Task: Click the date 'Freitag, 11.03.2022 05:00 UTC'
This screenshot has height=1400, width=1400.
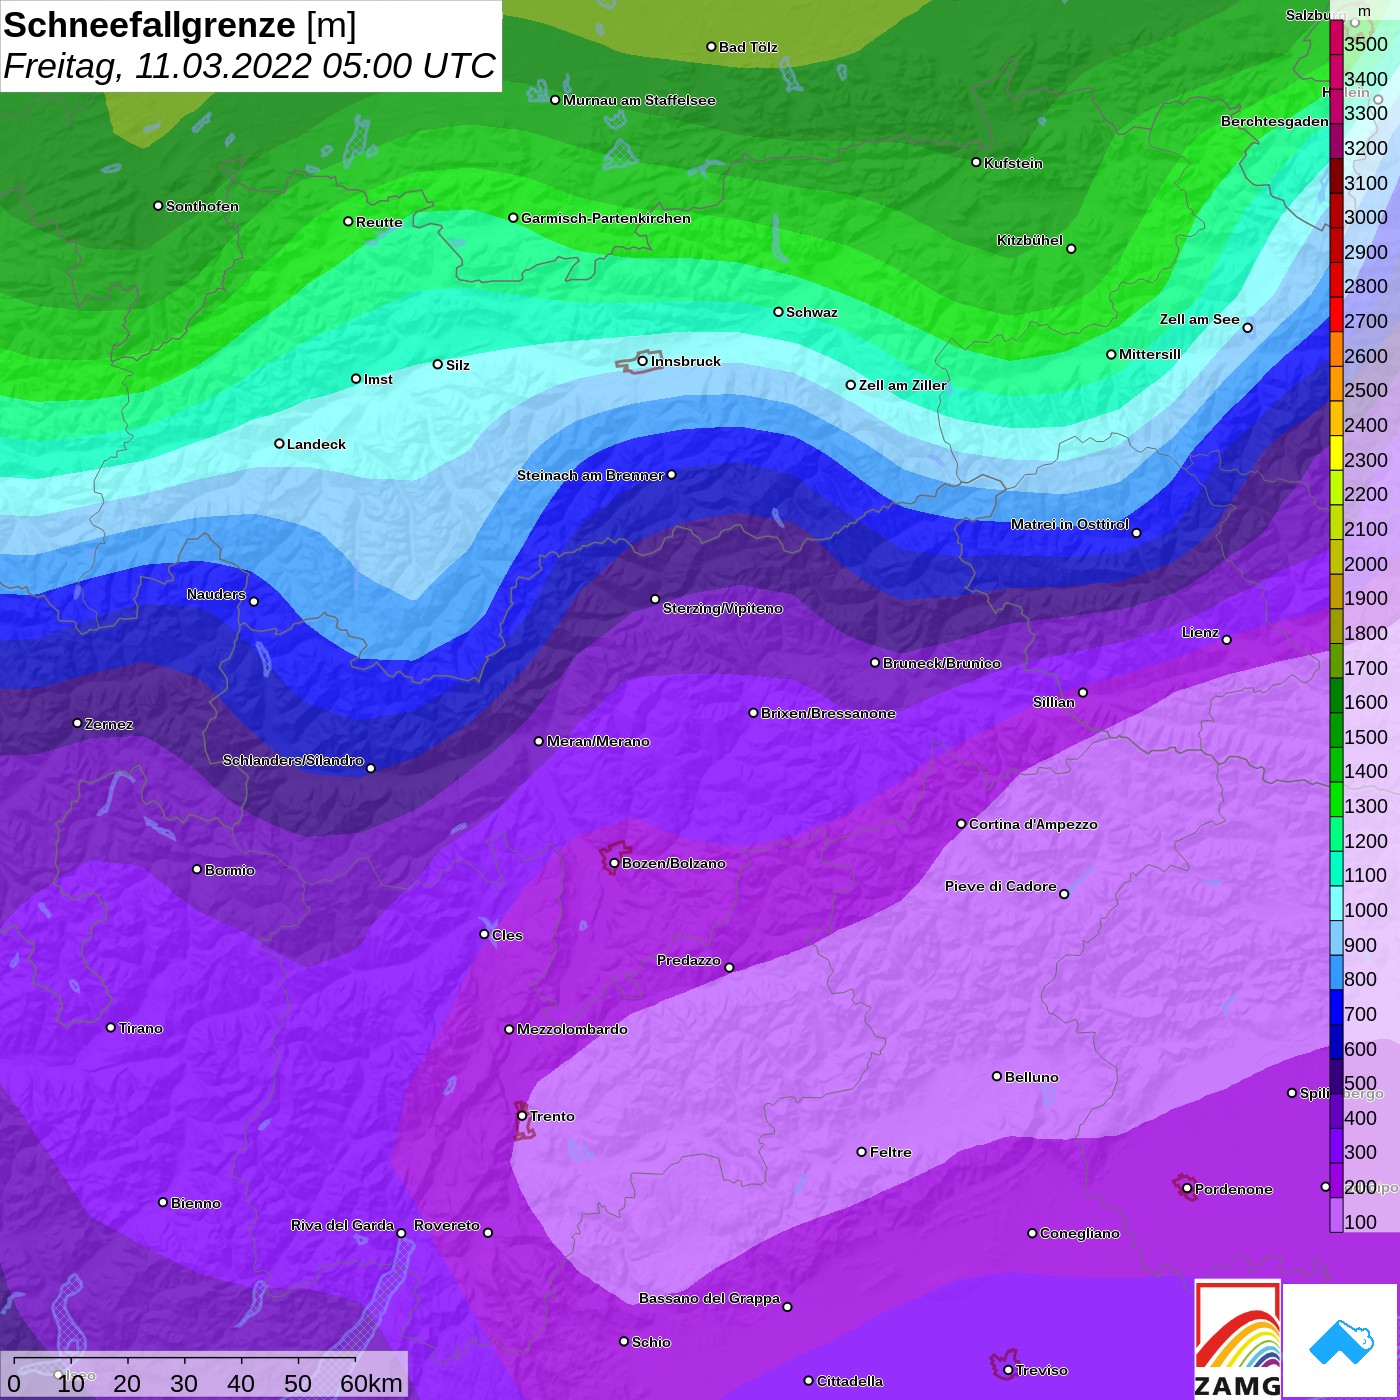Action: 249,66
